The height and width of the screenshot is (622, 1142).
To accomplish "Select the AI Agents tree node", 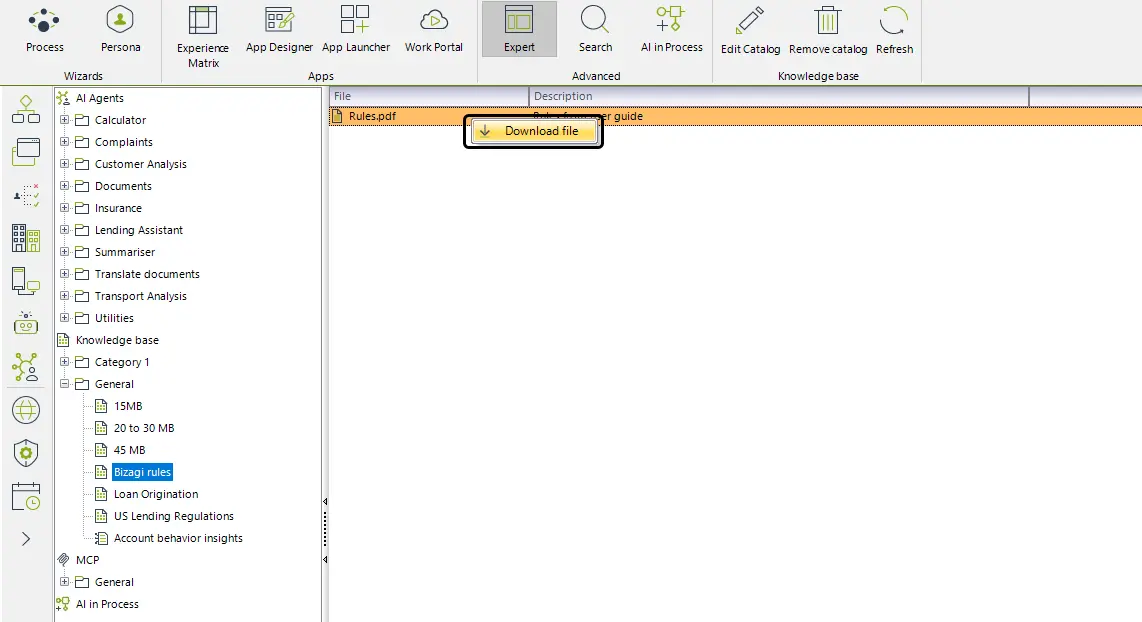I will click(x=100, y=98).
